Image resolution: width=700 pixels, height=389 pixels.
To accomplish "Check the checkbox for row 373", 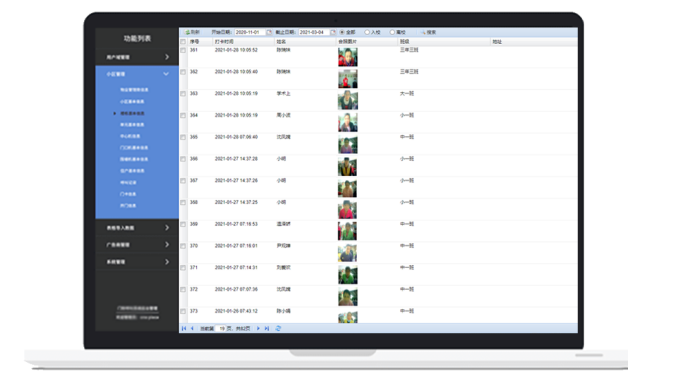I will point(183,311).
